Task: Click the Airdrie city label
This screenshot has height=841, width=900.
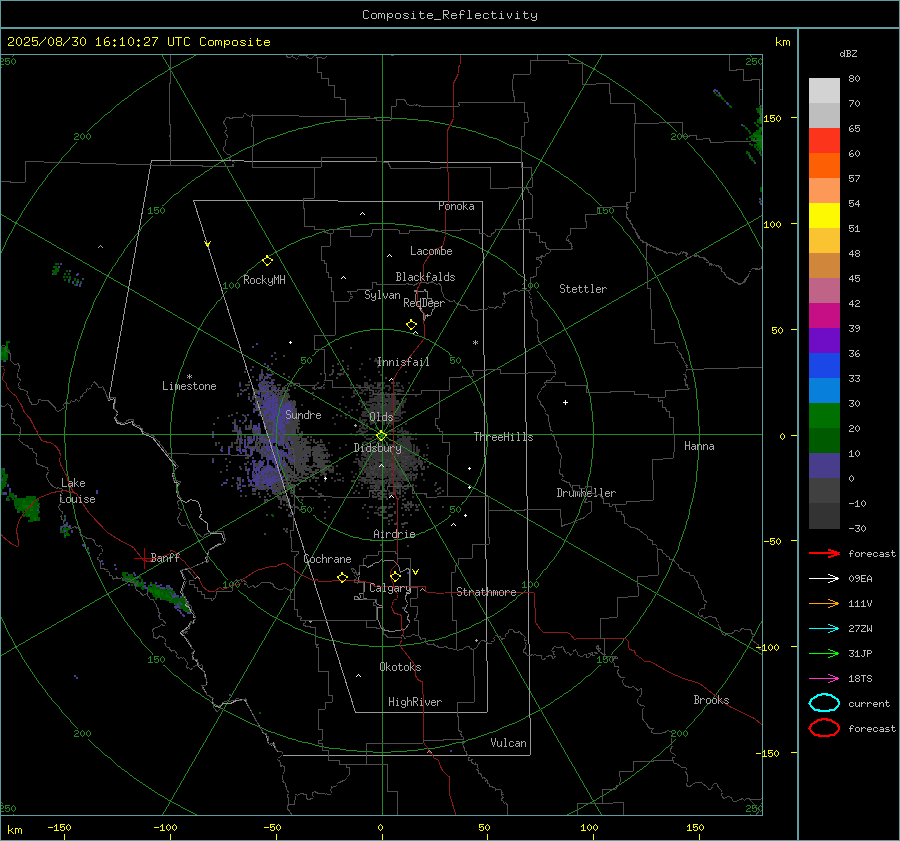Action: pyautogui.click(x=394, y=534)
